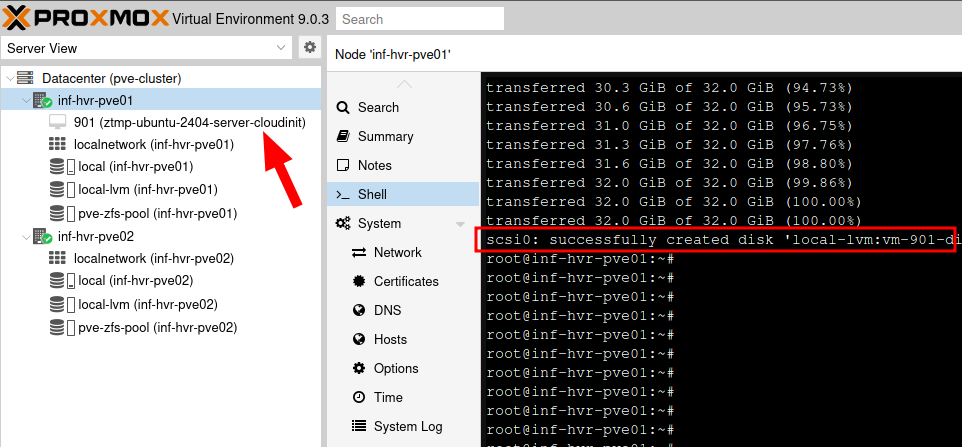Screen dimensions: 962x447
Task: Select pve-zfs-pool (inf-hvr-pve01) storage
Action: (158, 213)
